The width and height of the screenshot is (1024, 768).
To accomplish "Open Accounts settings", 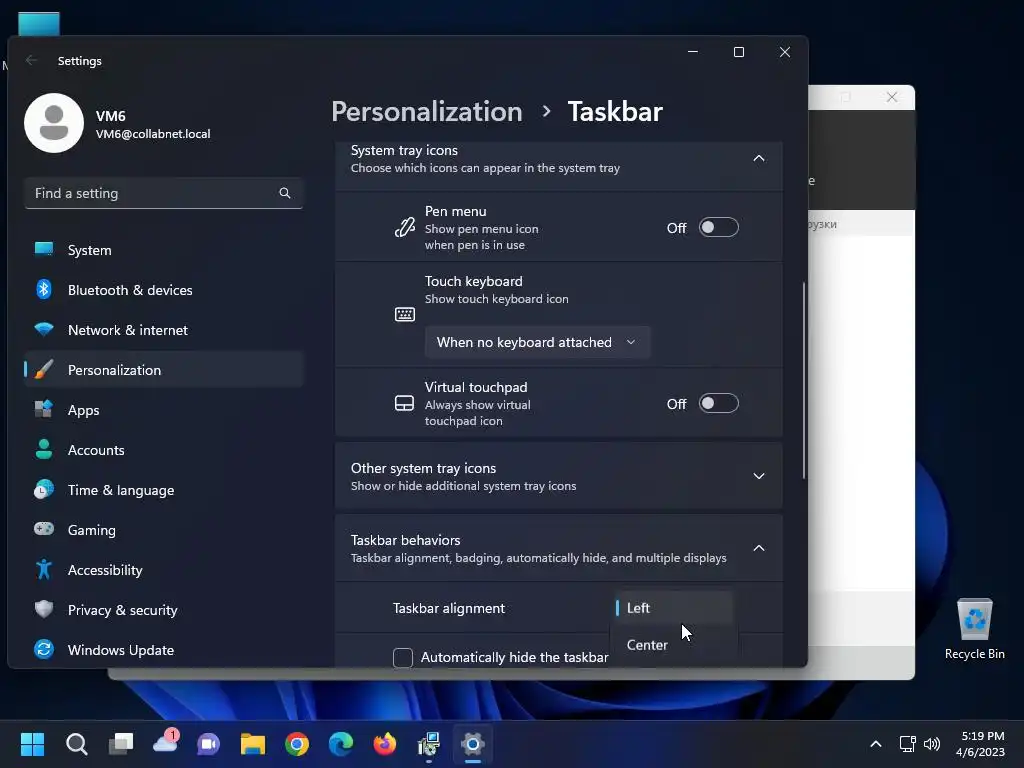I will (x=164, y=450).
